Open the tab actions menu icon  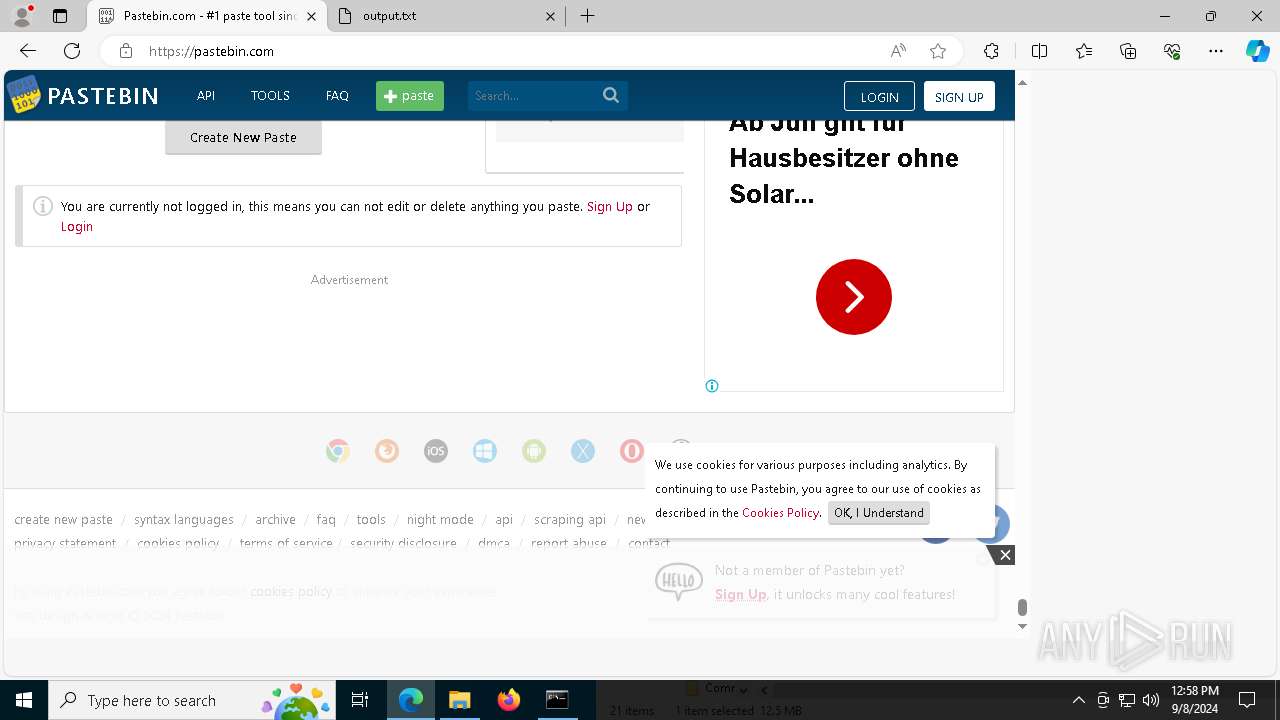60,16
